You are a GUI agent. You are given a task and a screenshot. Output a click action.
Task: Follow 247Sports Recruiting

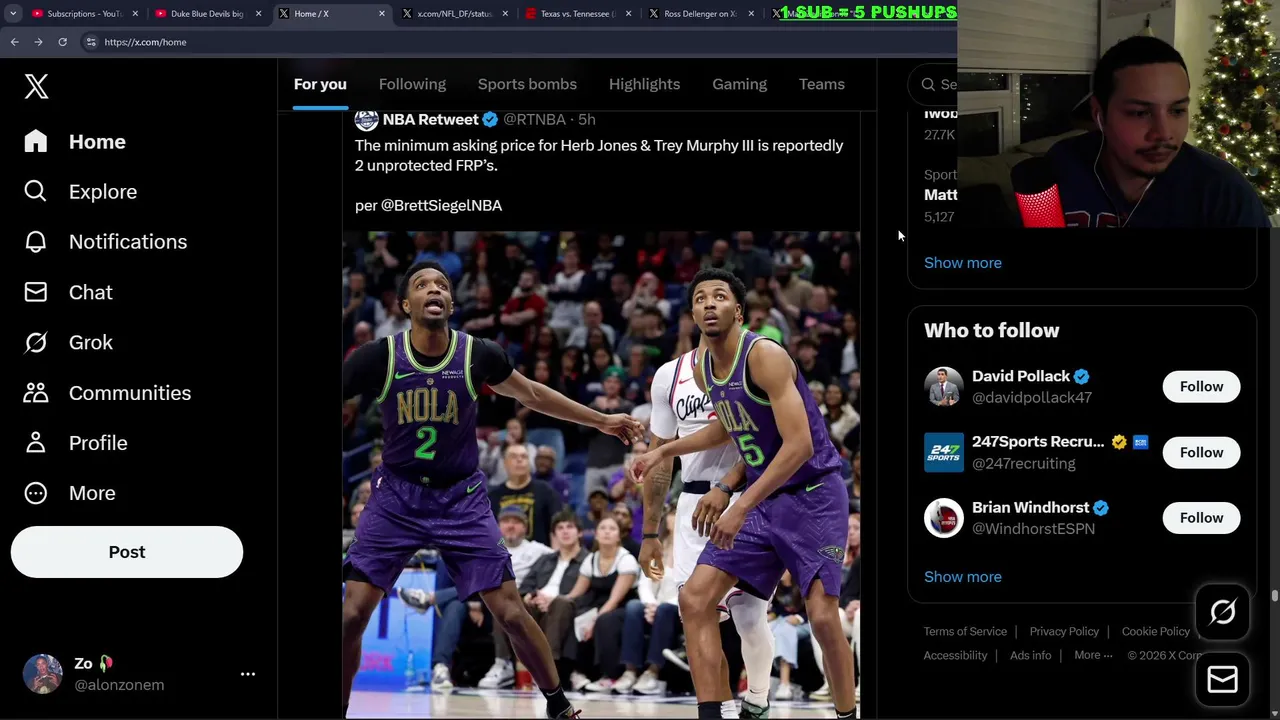pyautogui.click(x=1201, y=452)
